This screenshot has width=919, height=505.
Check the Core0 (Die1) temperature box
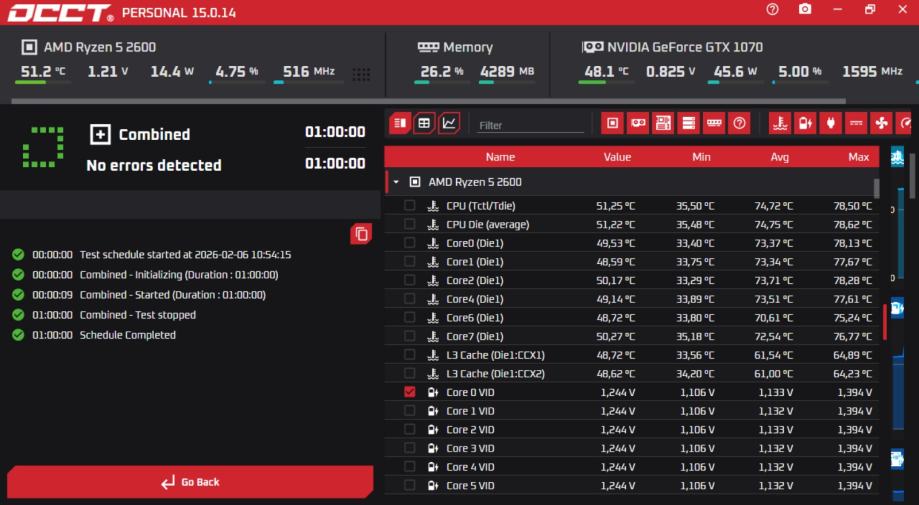pyautogui.click(x=410, y=243)
